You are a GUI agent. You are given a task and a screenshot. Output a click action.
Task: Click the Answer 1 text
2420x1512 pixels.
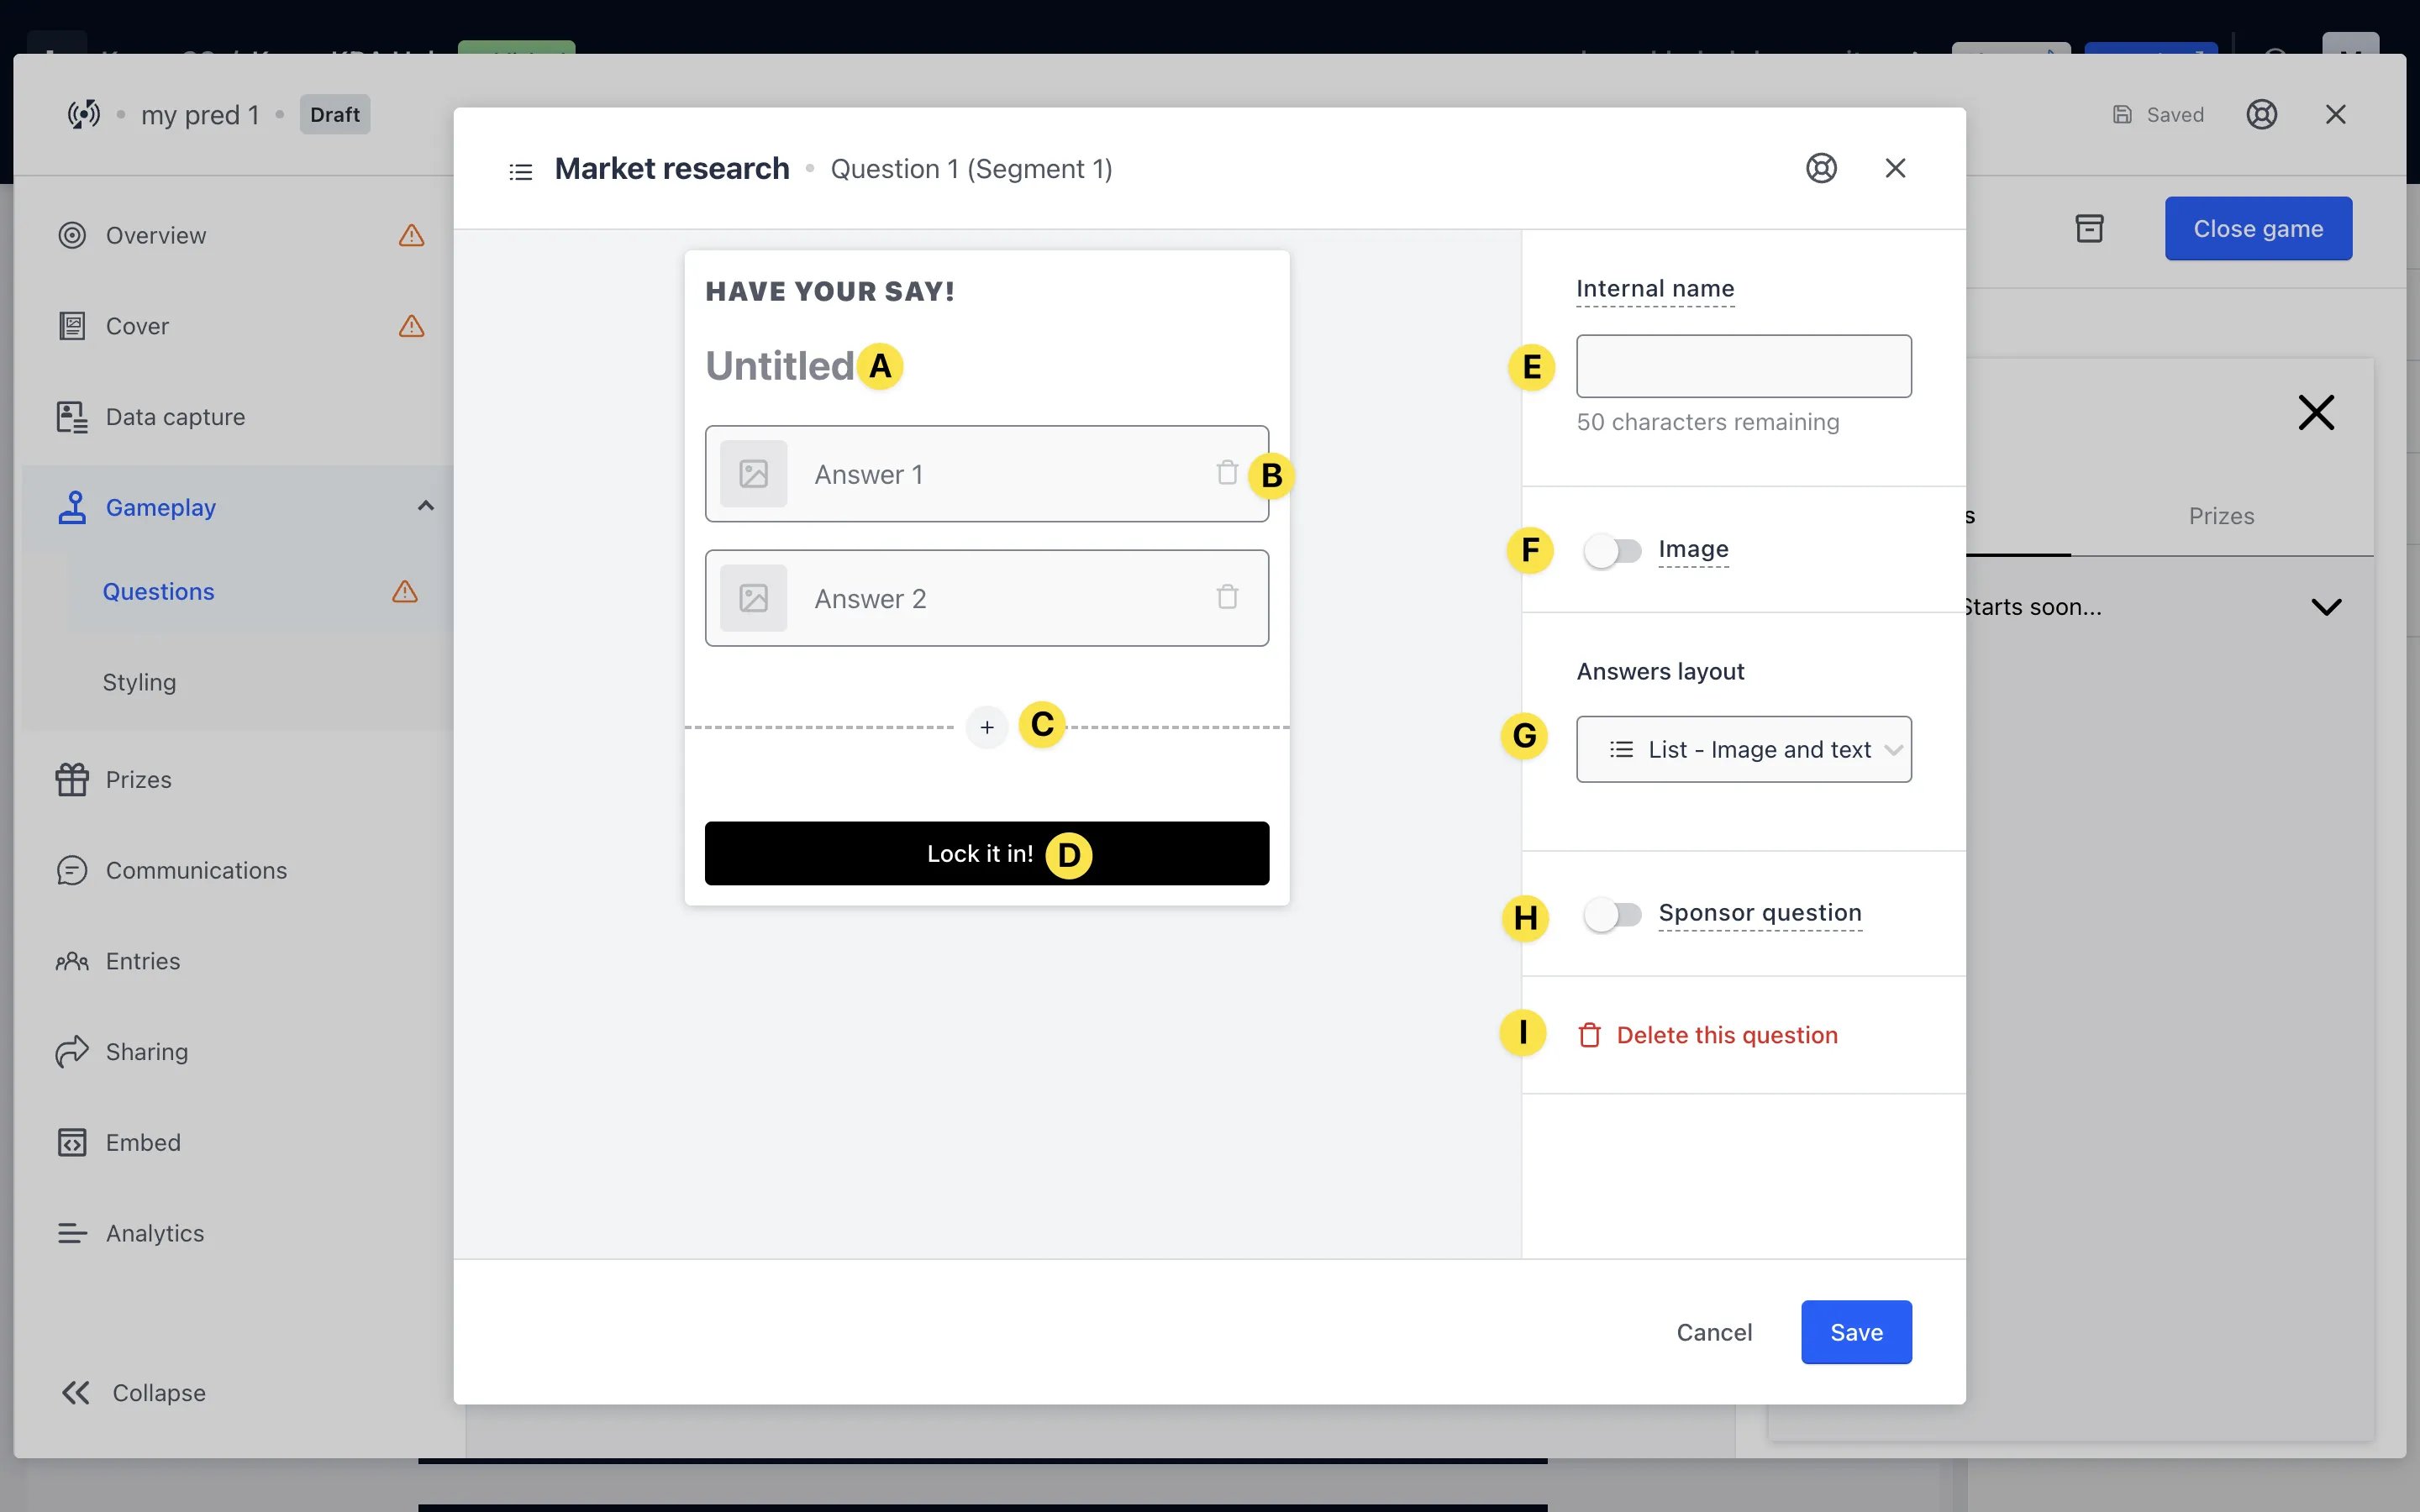[868, 474]
